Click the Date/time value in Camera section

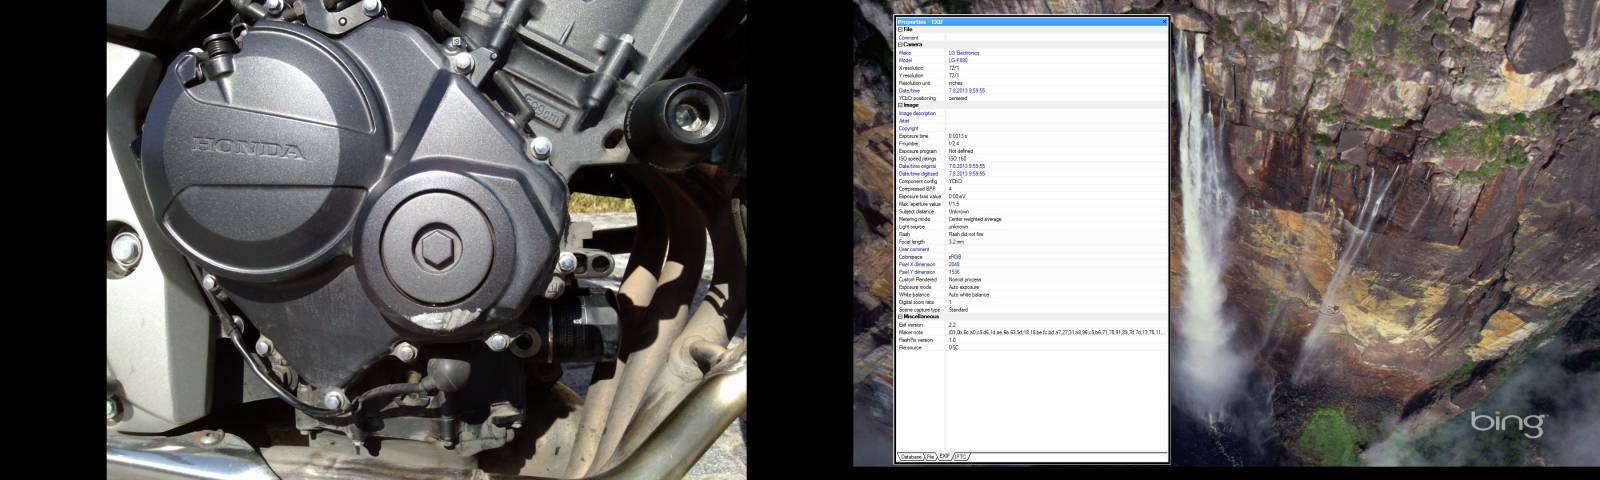[967, 90]
